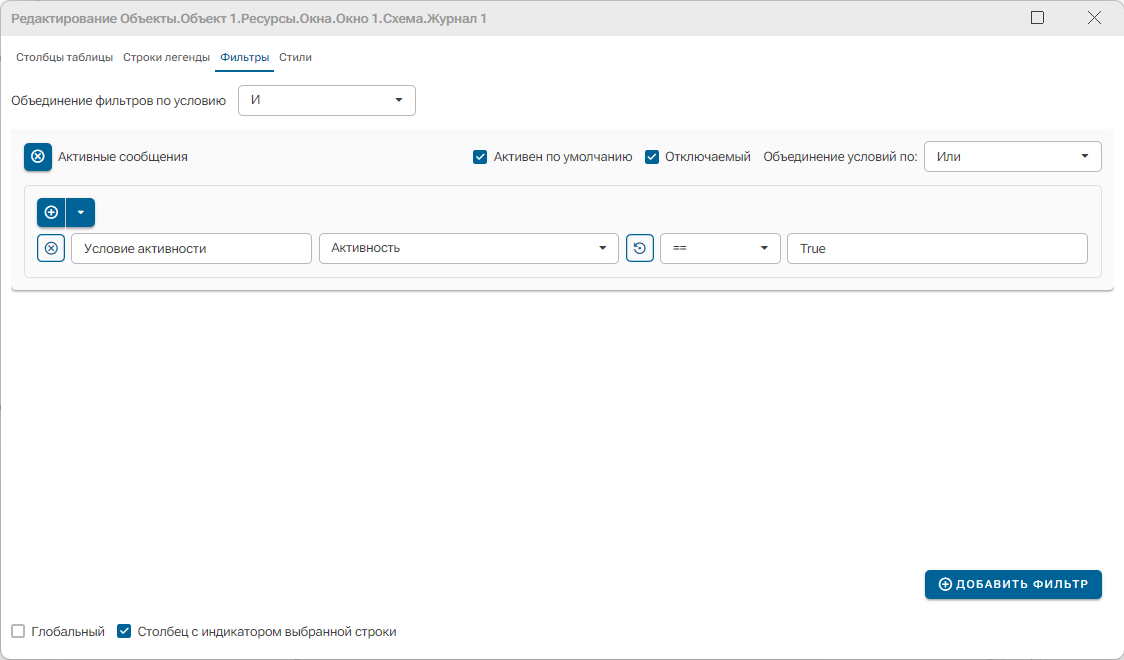This screenshot has width=1124, height=660.
Task: Click the "Условие активности" name field
Action: point(191,248)
